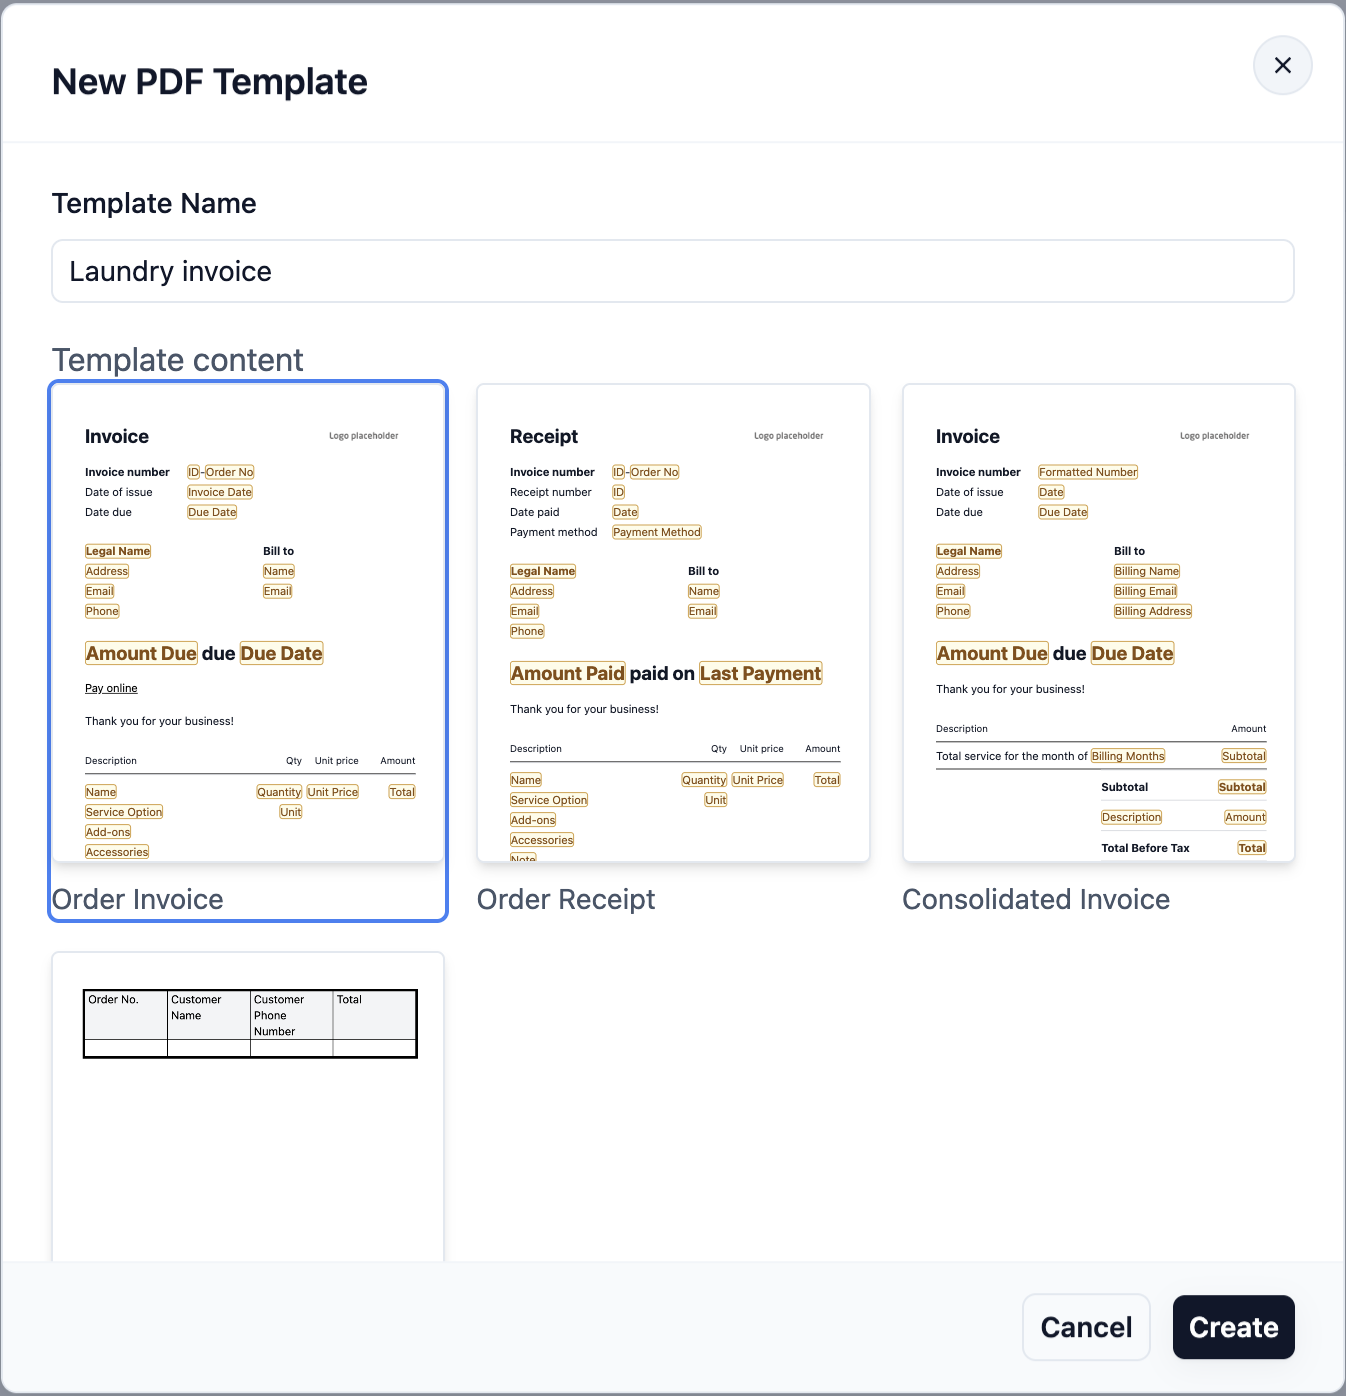This screenshot has width=1346, height=1396.
Task: Select the Consolidated Invoice template thumbnail
Action: click(x=1099, y=623)
